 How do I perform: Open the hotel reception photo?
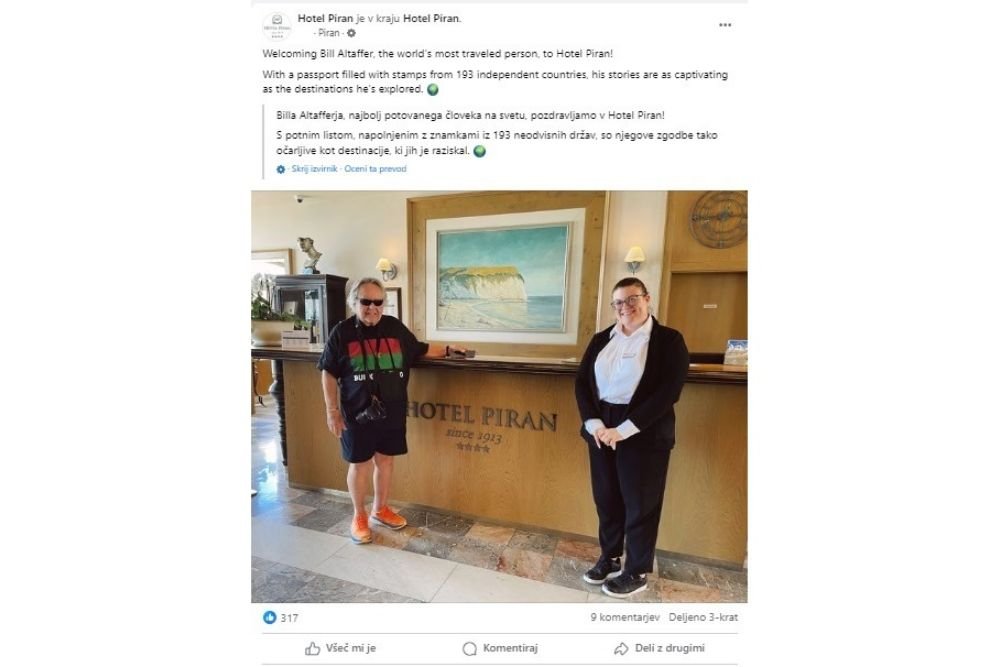(x=499, y=396)
